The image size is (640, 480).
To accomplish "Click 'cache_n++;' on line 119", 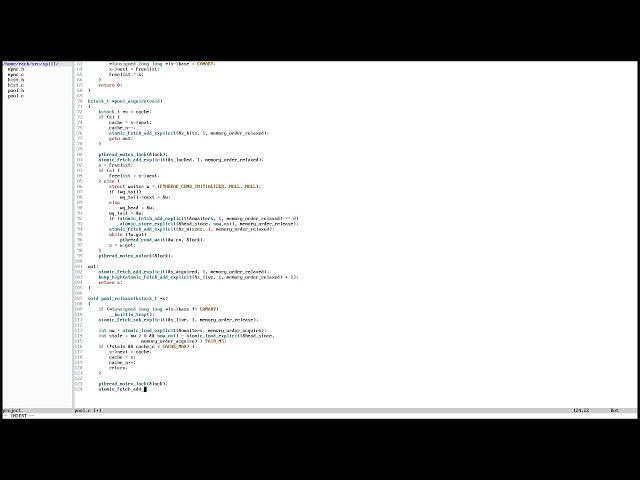I will click(x=122, y=362).
